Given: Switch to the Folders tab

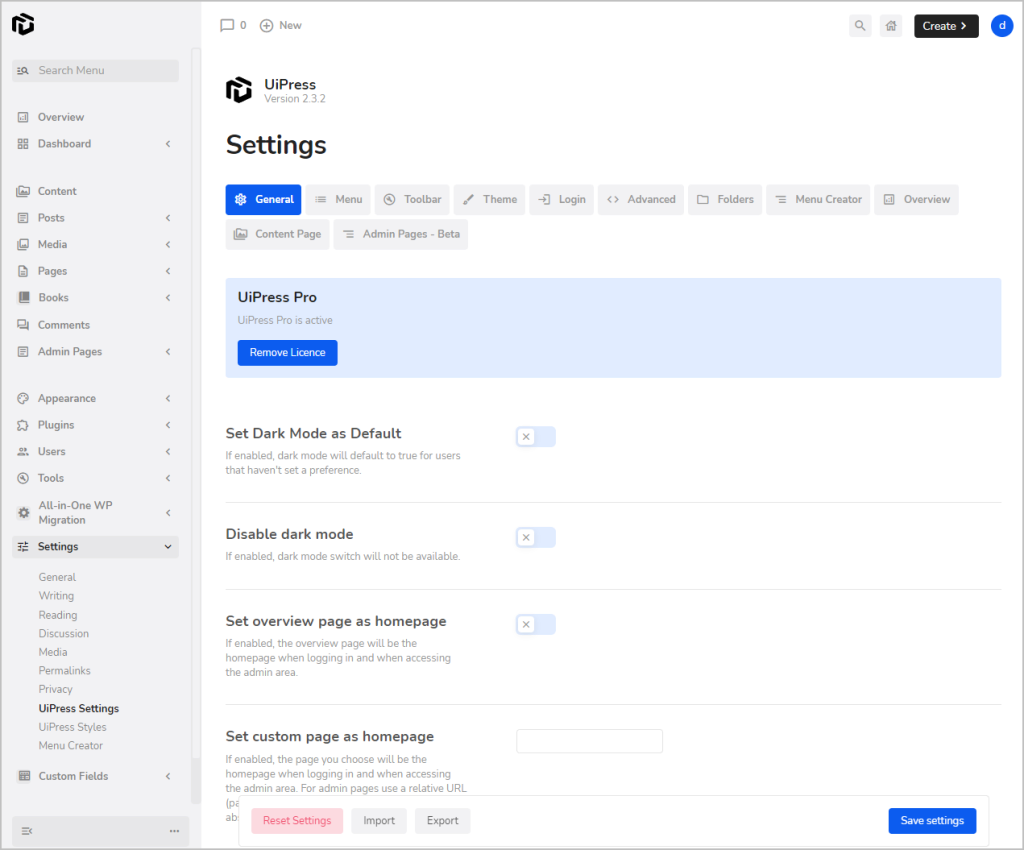Looking at the screenshot, I should point(725,200).
